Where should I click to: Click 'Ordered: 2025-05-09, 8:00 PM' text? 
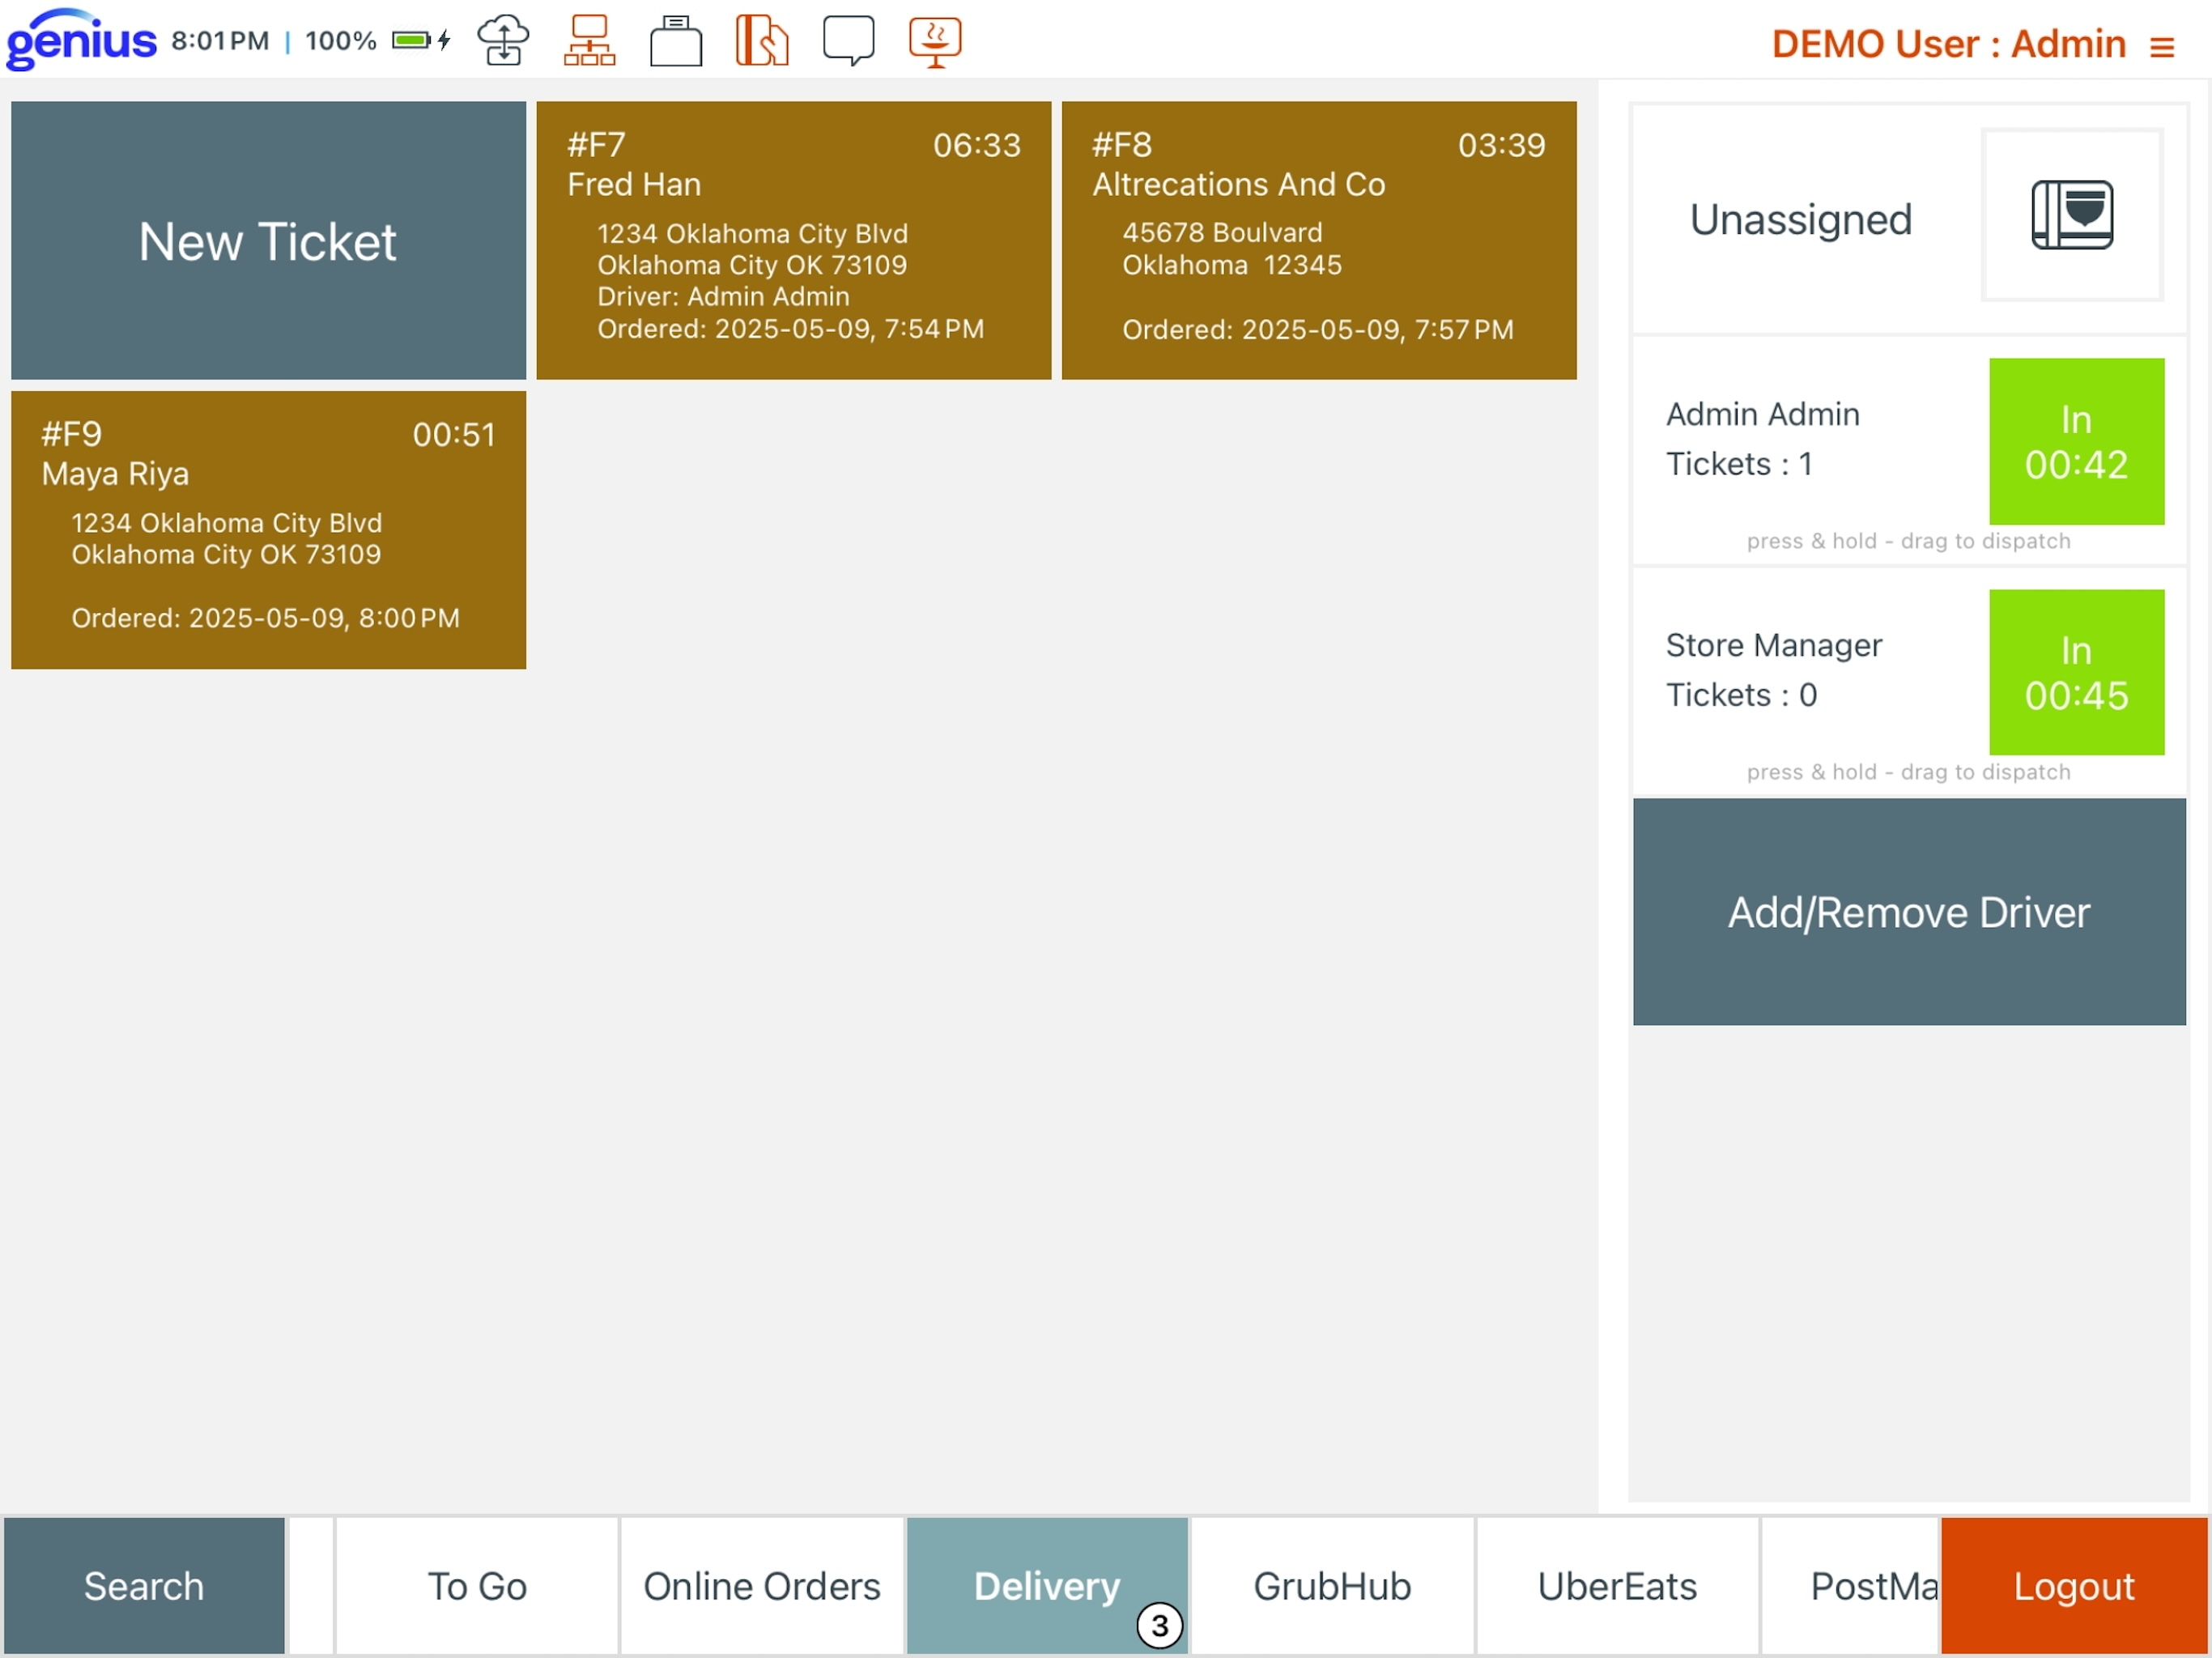pyautogui.click(x=265, y=618)
